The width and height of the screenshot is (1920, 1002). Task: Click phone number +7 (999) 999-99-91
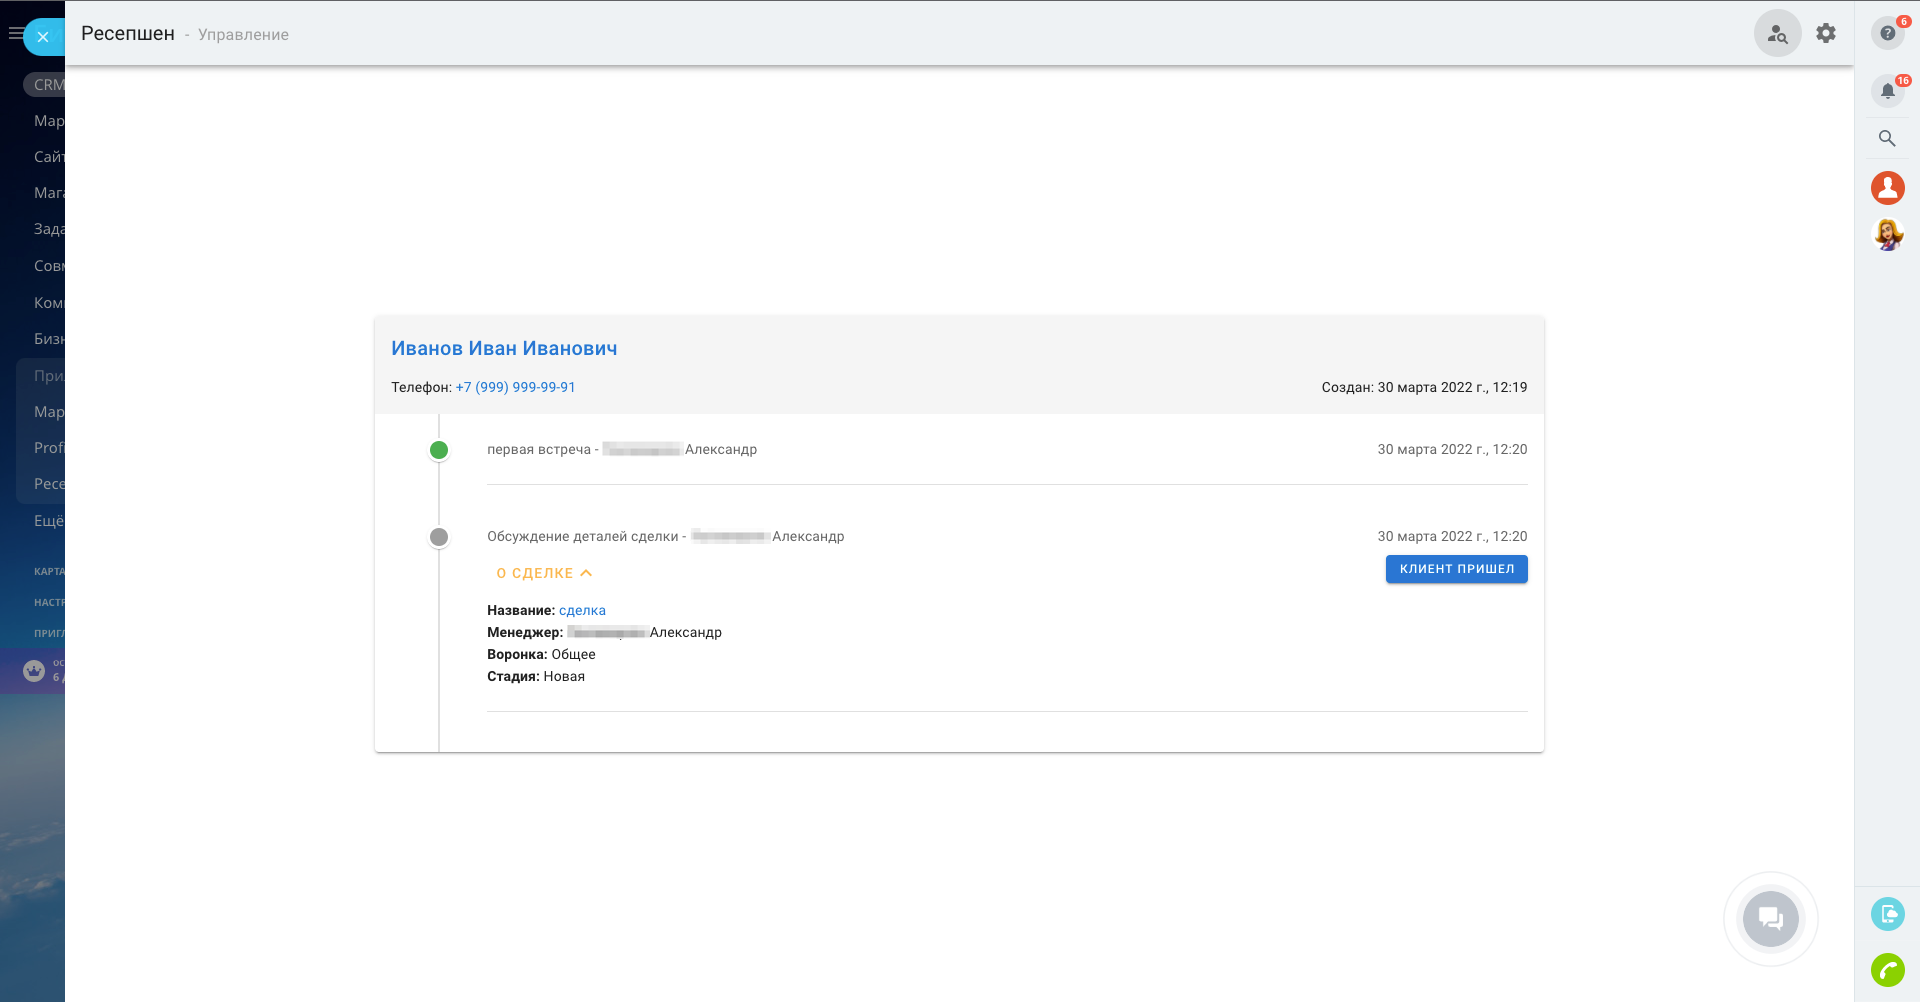(x=515, y=387)
